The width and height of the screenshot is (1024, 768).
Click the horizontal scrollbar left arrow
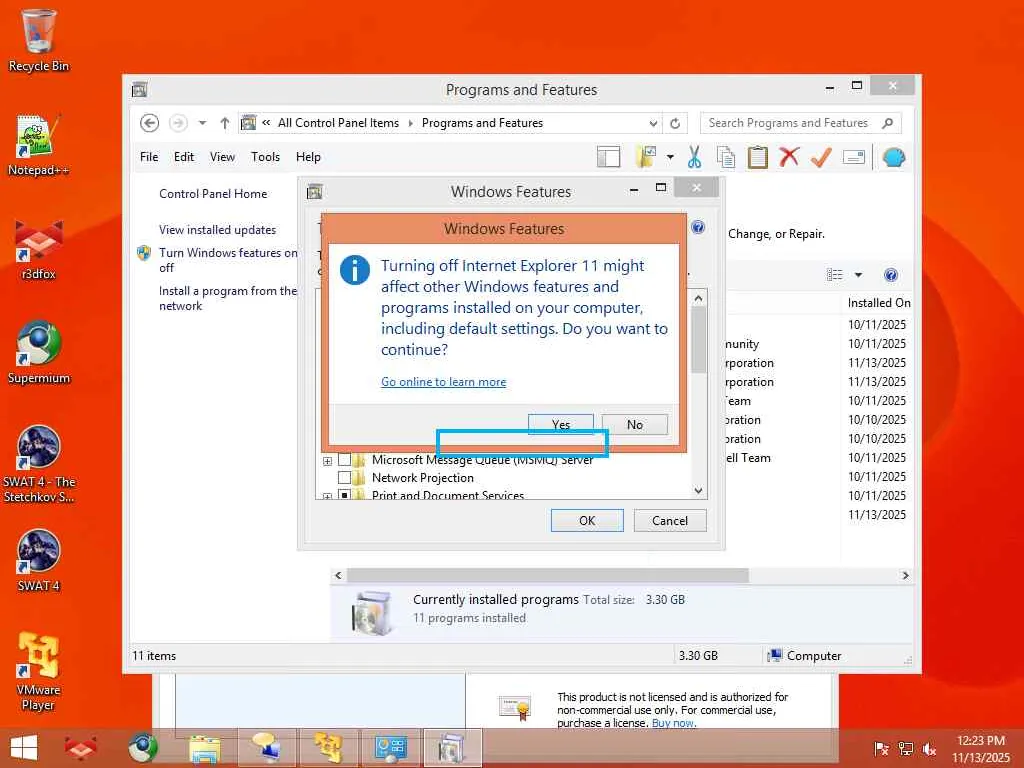[338, 575]
